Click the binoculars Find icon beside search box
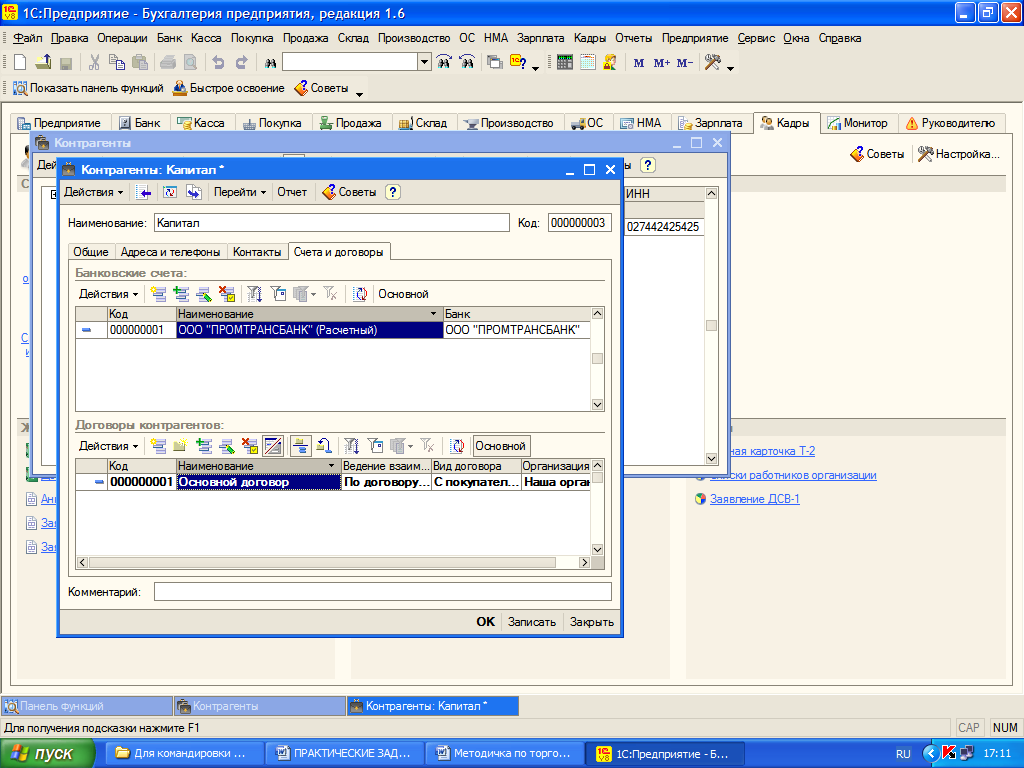This screenshot has width=1024, height=768. (270, 63)
